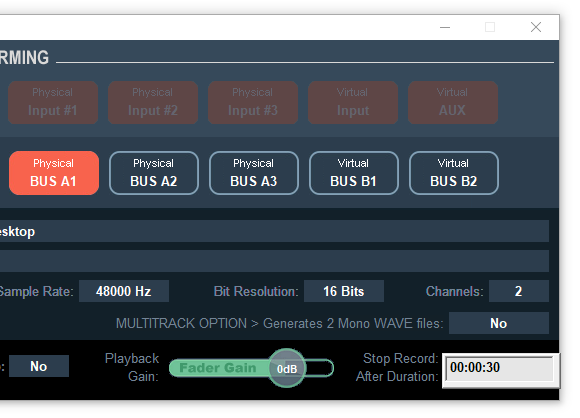
Task: Enable Virtual BUS B1 recording
Action: (x=354, y=173)
